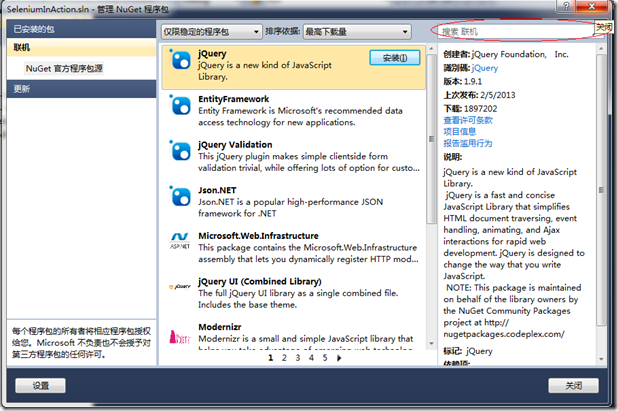Click the package list scroll up arrow
Screen dimensions: 618x411
[432, 48]
